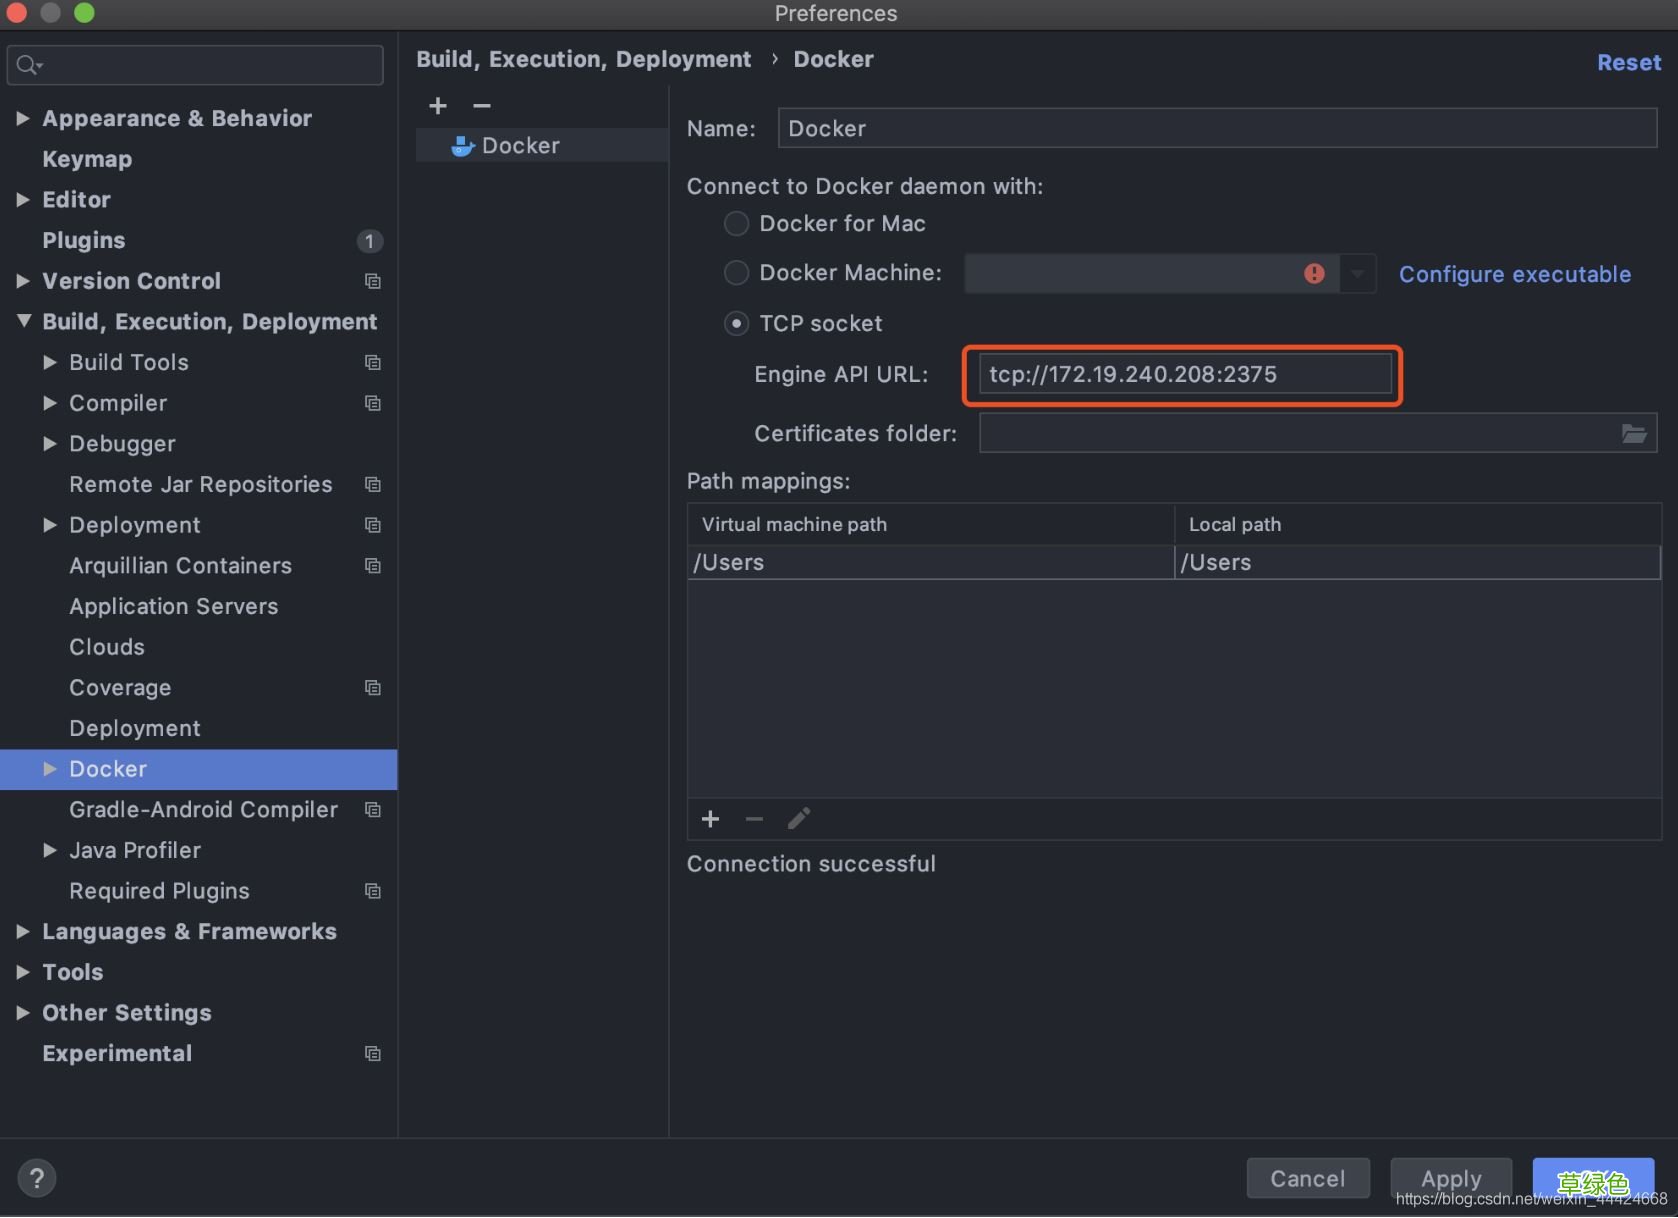
Task: Open Experimental settings
Action: (x=117, y=1053)
